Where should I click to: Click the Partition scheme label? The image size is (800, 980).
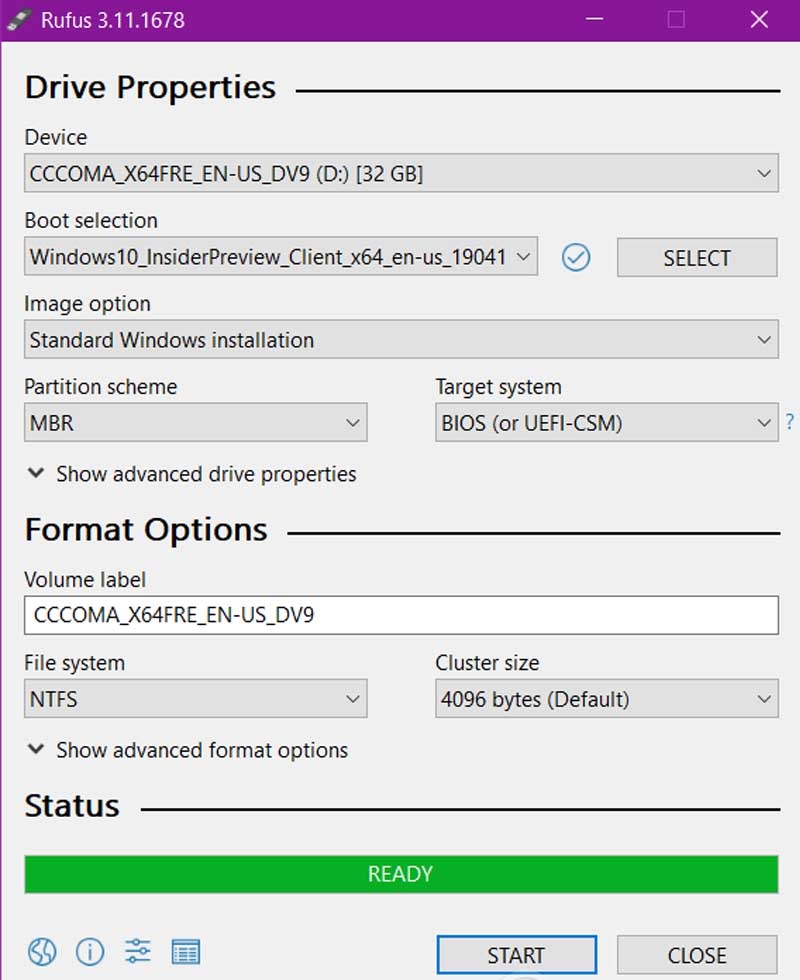tap(101, 386)
